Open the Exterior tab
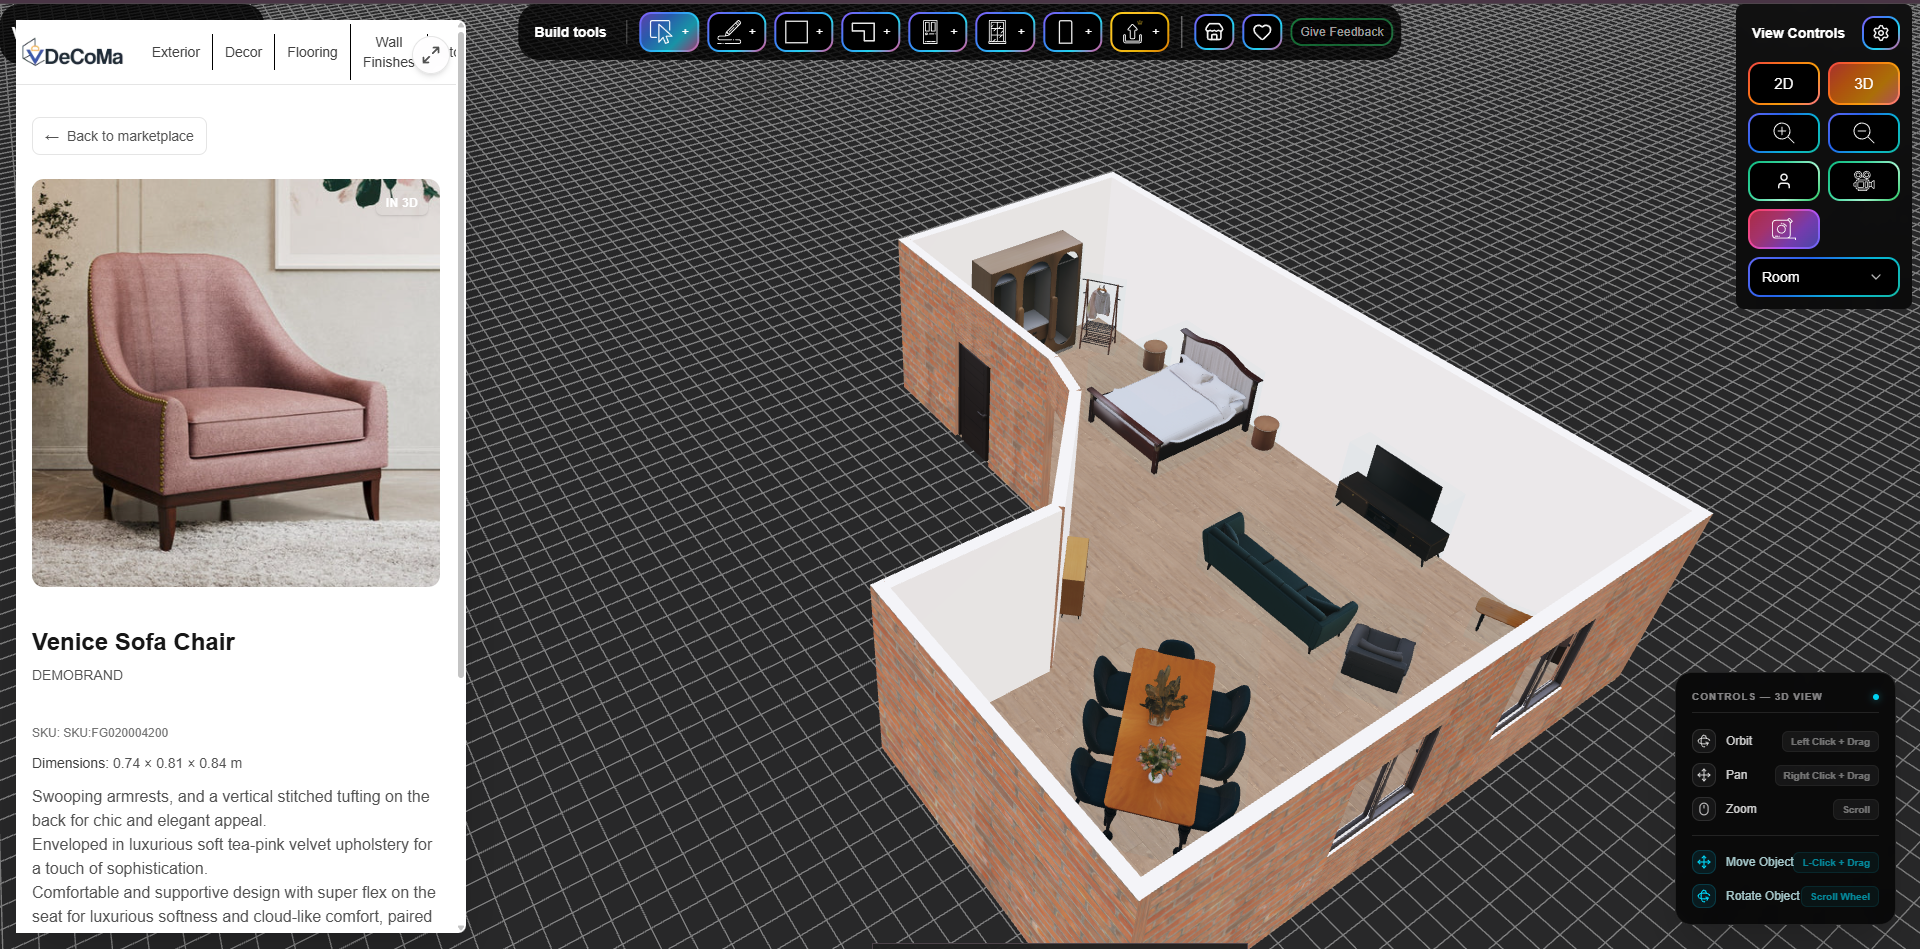Image resolution: width=1920 pixels, height=949 pixels. click(x=176, y=52)
